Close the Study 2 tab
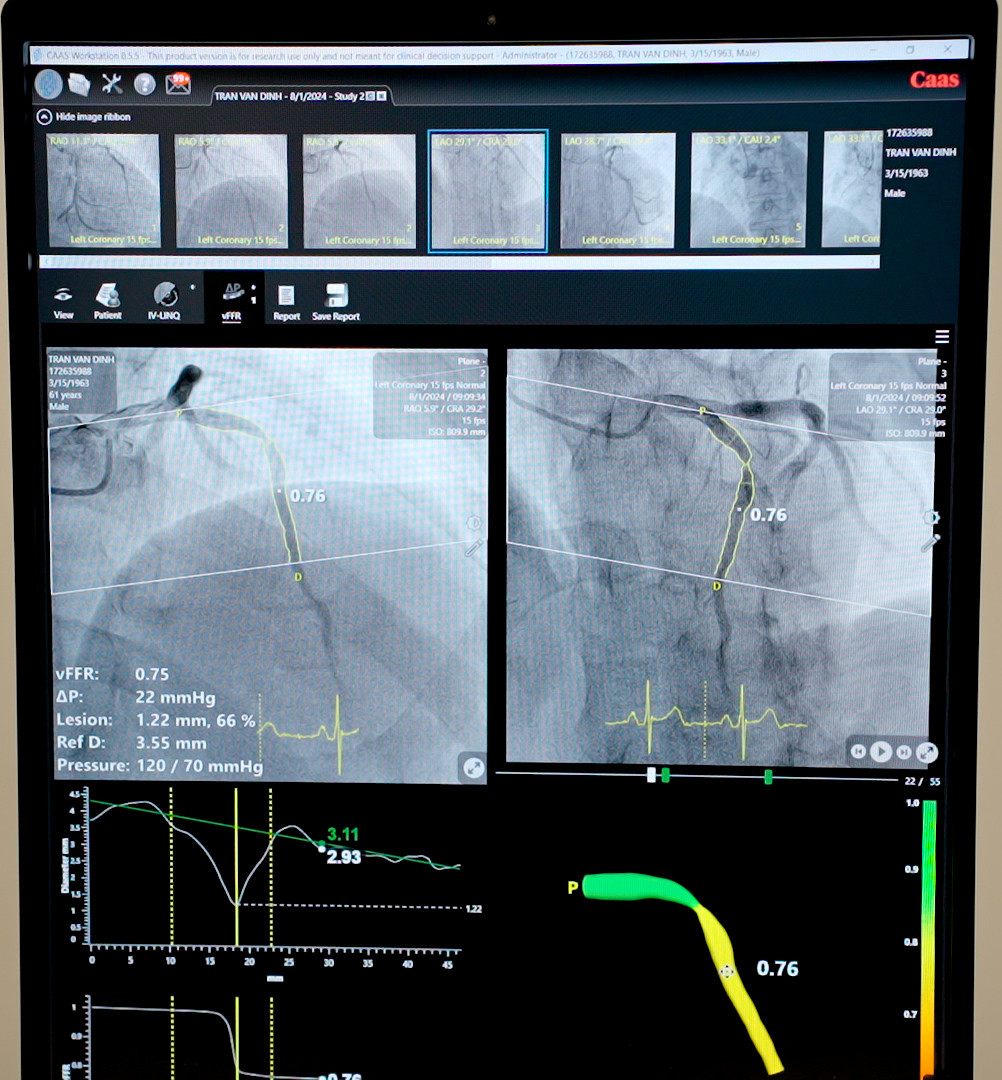Image resolution: width=1002 pixels, height=1080 pixels. [x=381, y=96]
